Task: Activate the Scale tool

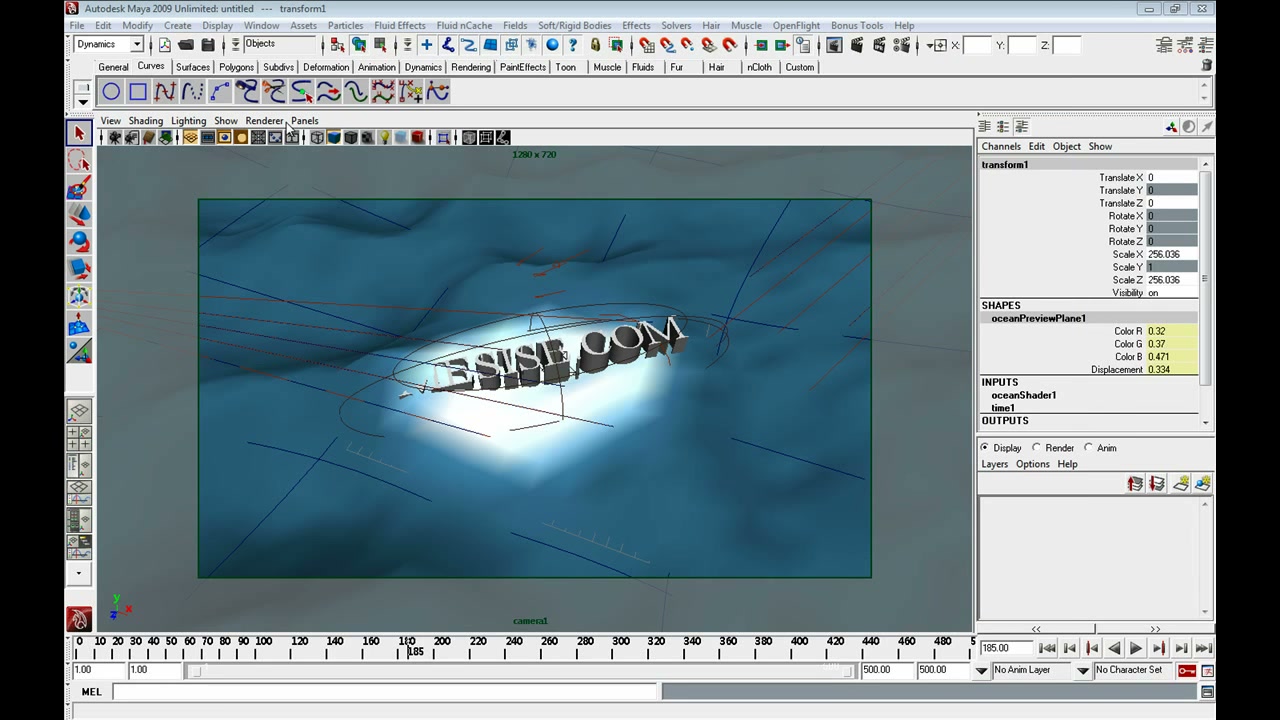Action: 79,269
